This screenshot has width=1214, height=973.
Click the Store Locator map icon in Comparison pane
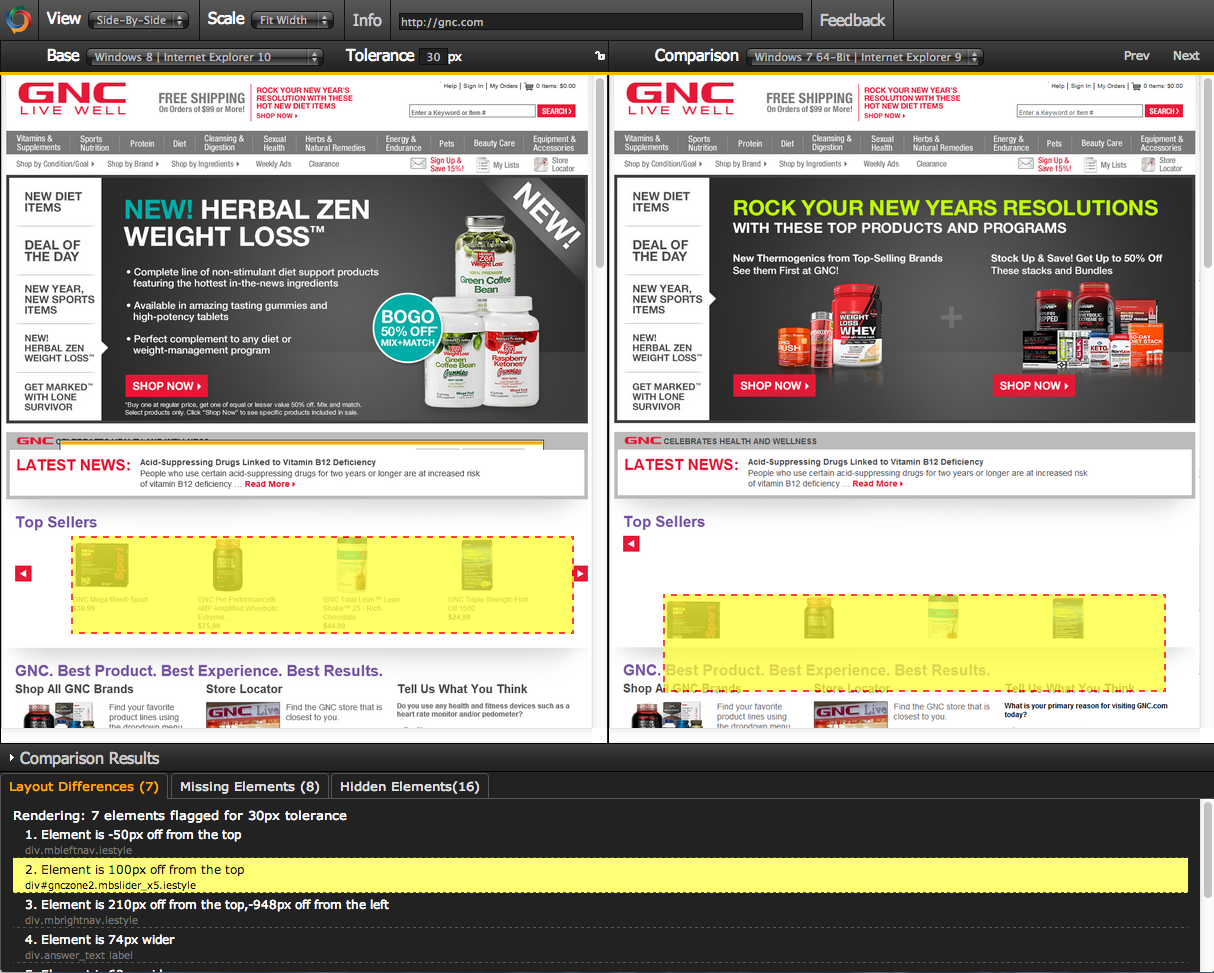click(1148, 164)
